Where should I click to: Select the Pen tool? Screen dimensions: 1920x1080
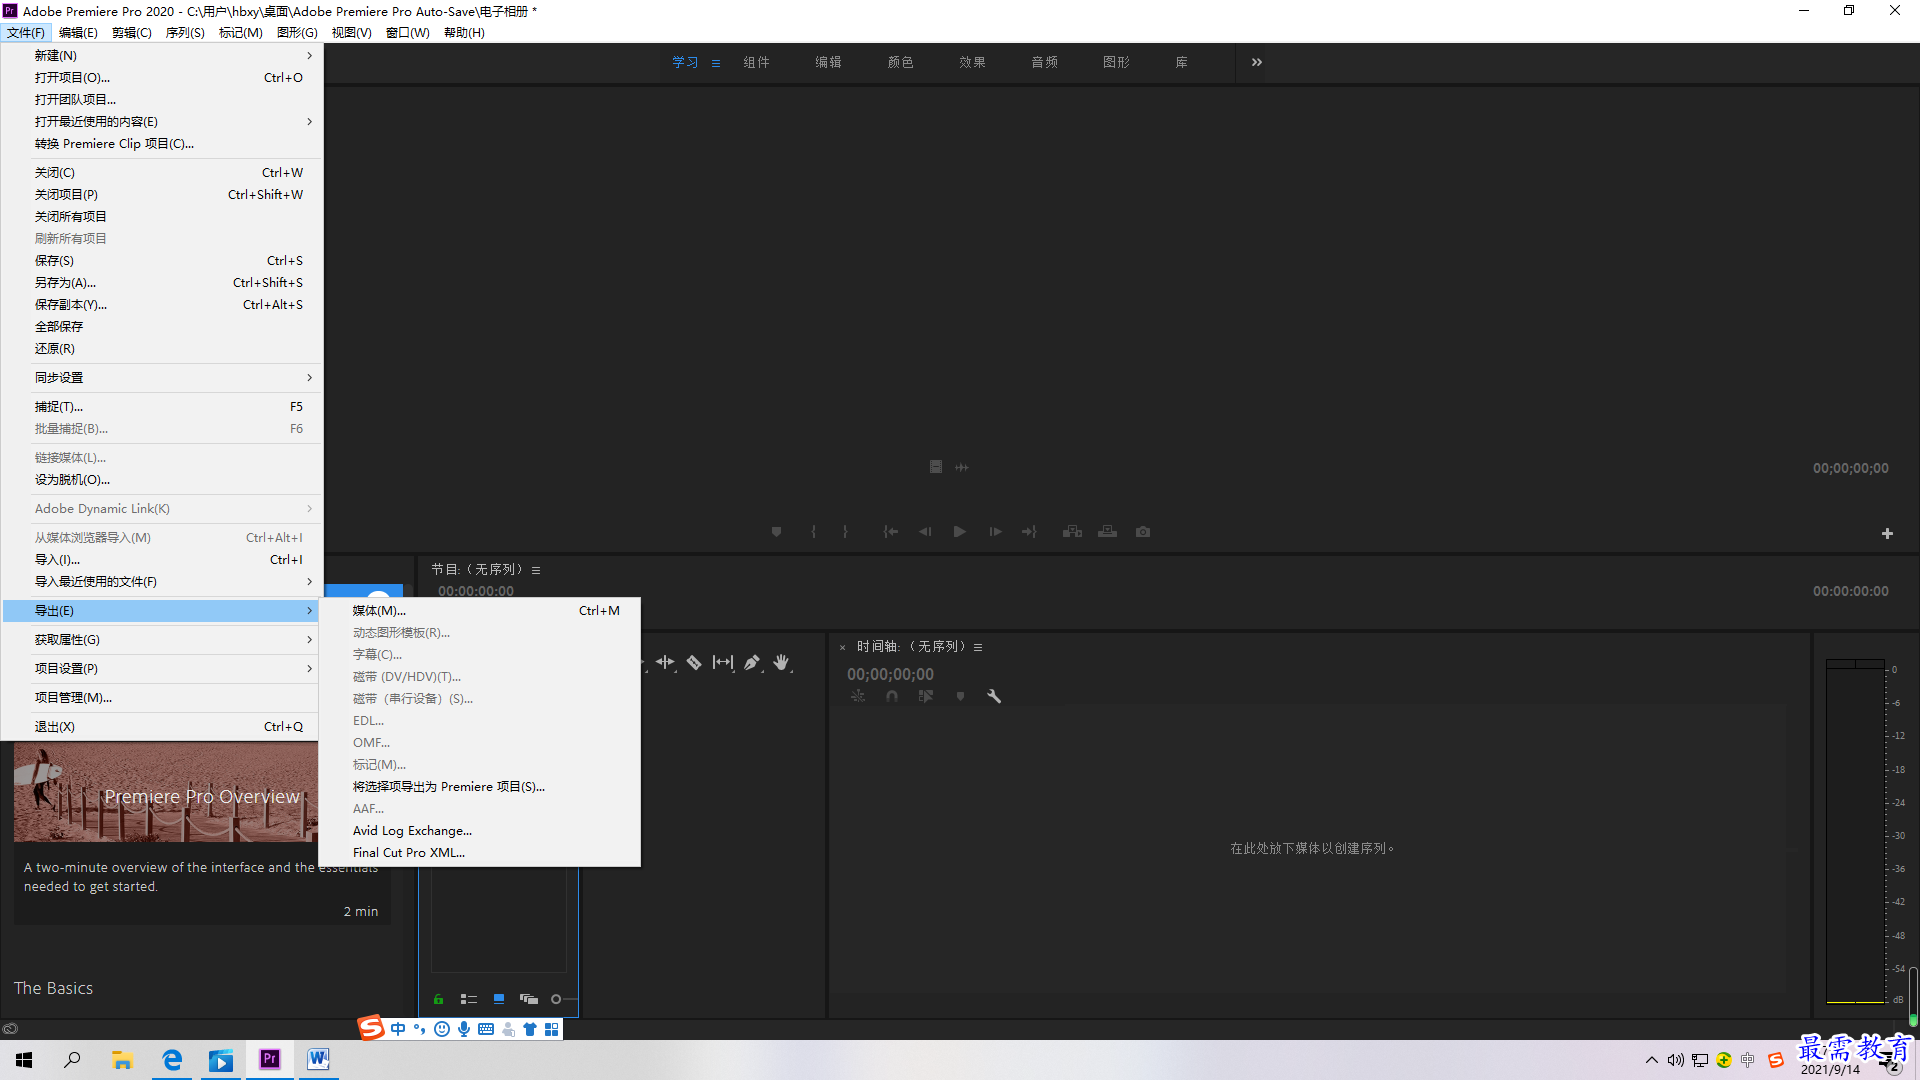click(752, 662)
